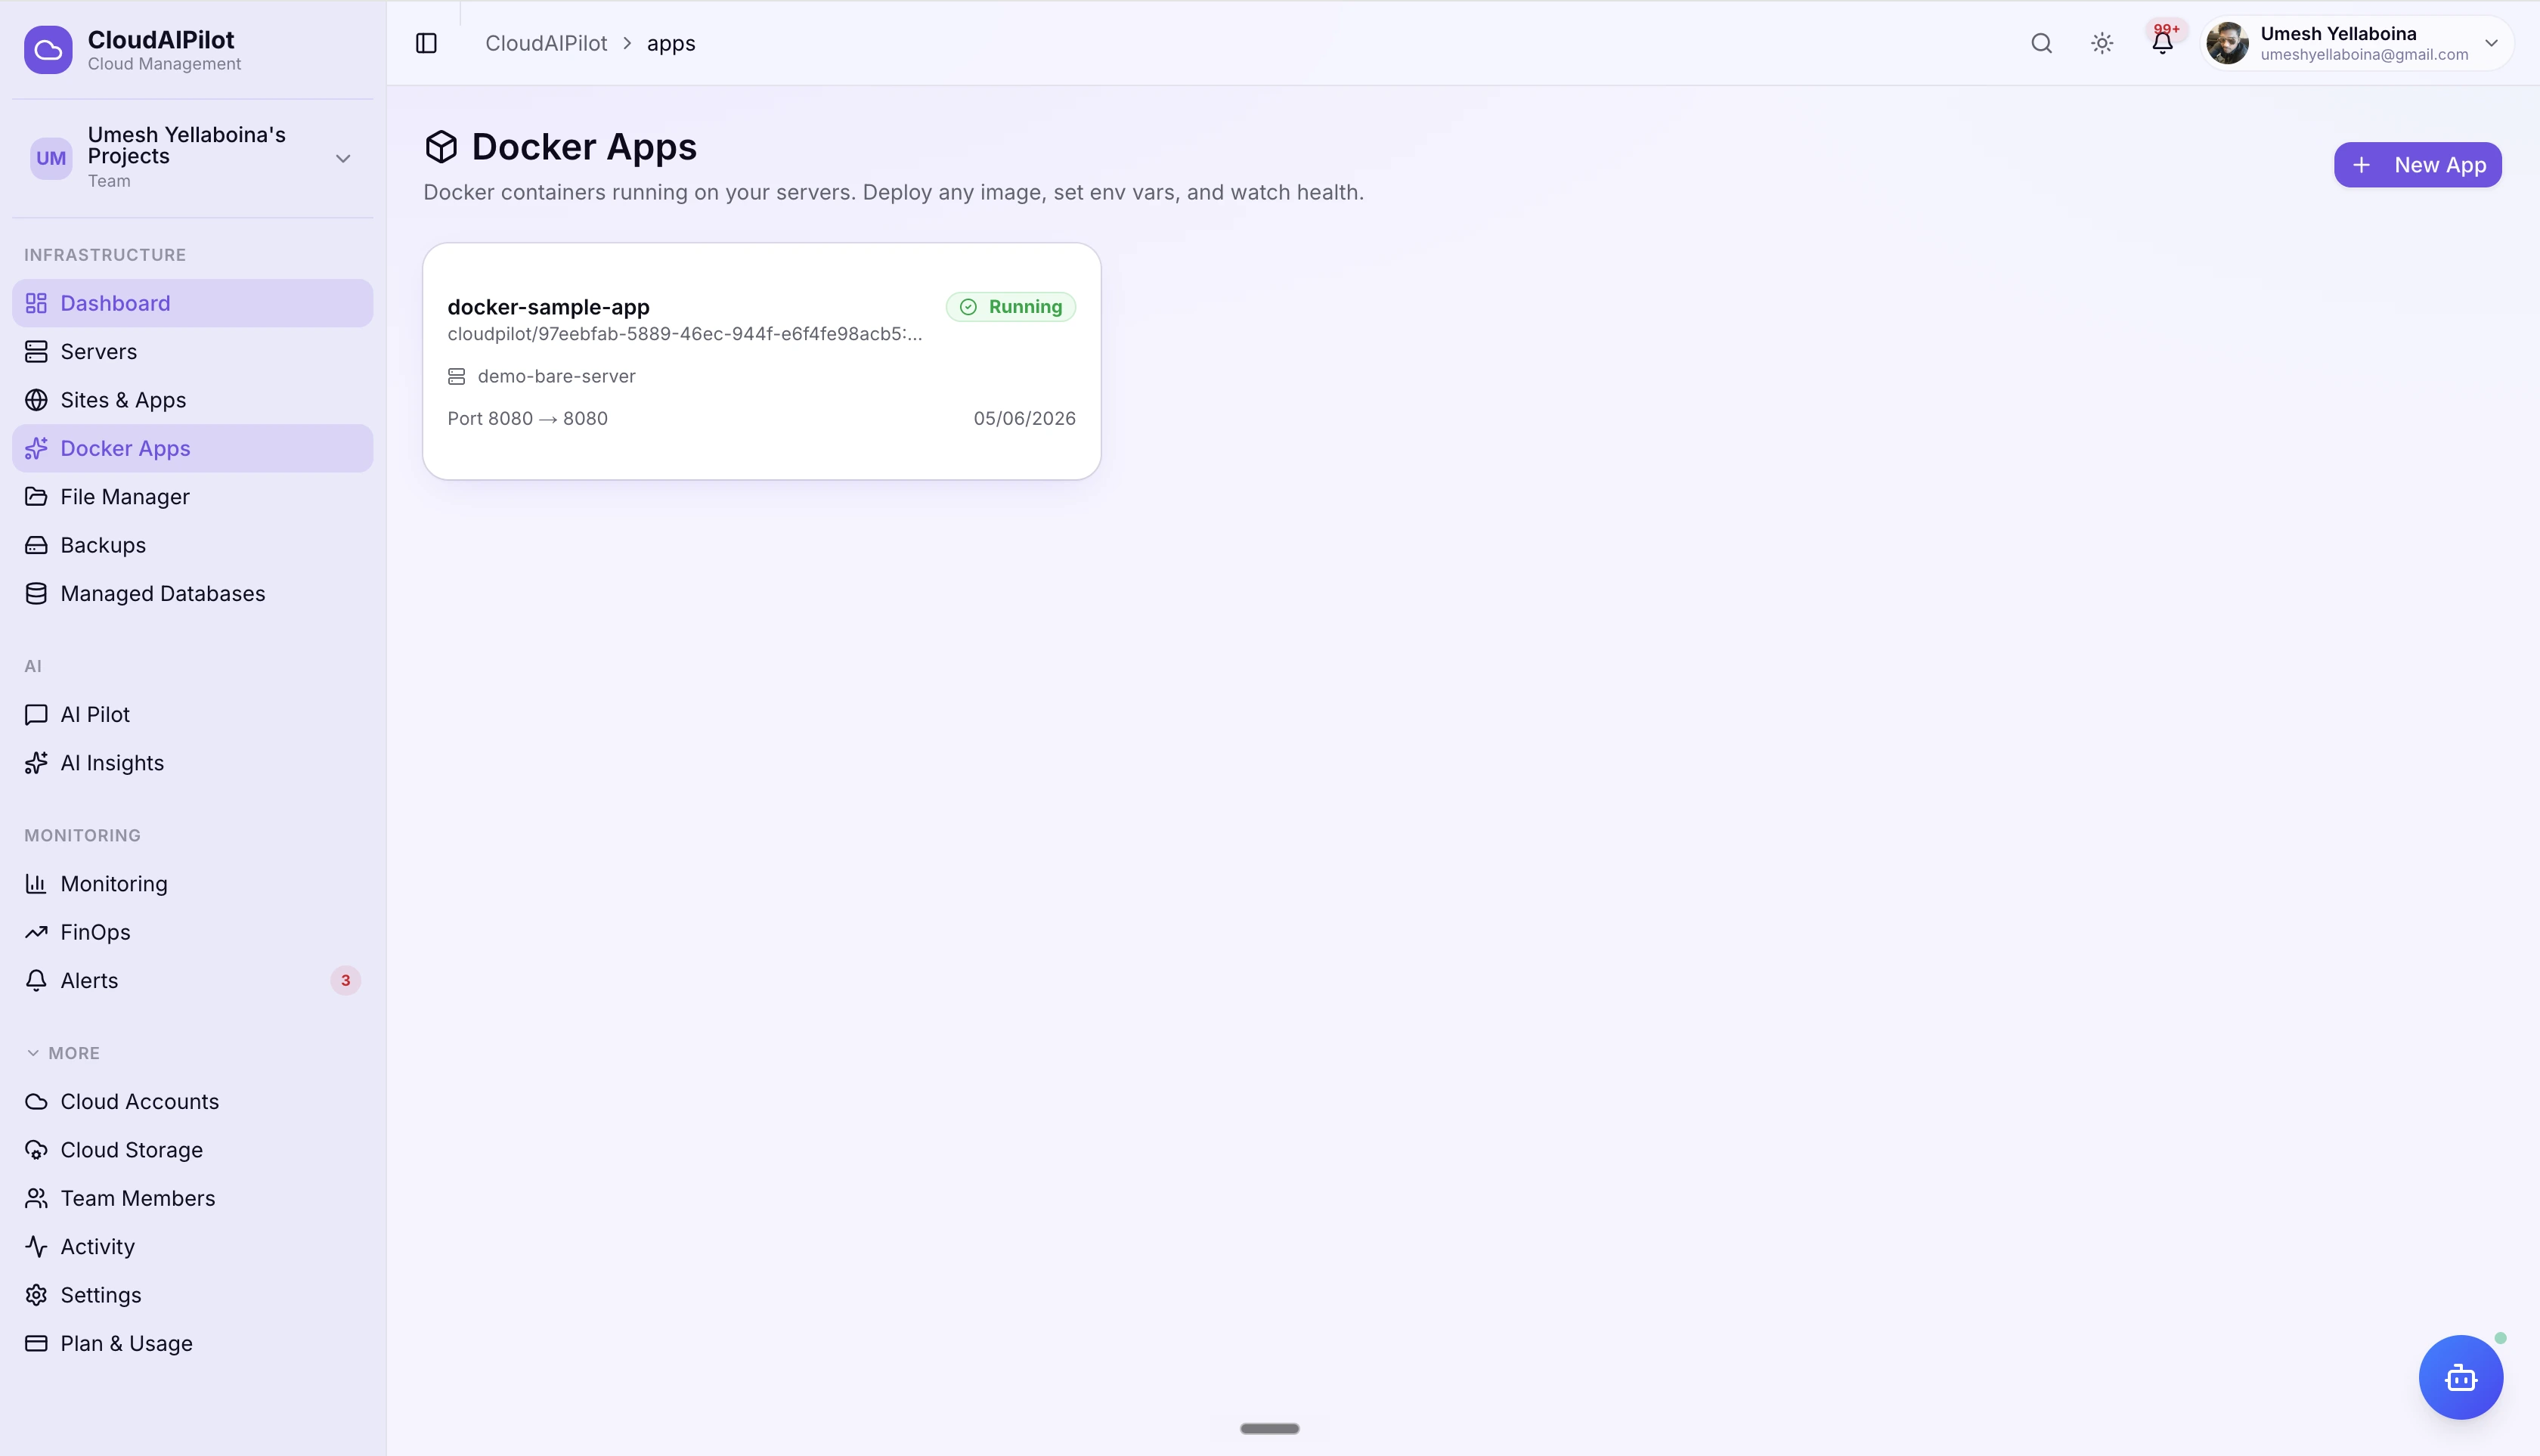The image size is (2540, 1456).
Task: Open Managed Databases menu label
Action: tap(163, 594)
